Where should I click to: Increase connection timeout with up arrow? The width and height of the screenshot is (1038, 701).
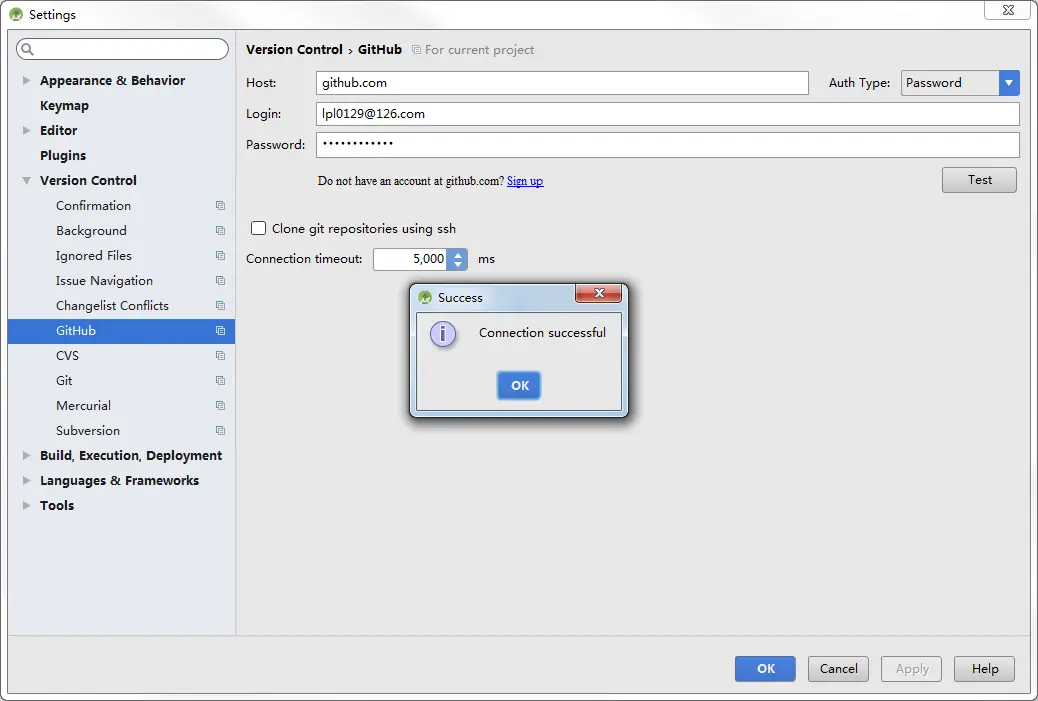pyautogui.click(x=457, y=254)
